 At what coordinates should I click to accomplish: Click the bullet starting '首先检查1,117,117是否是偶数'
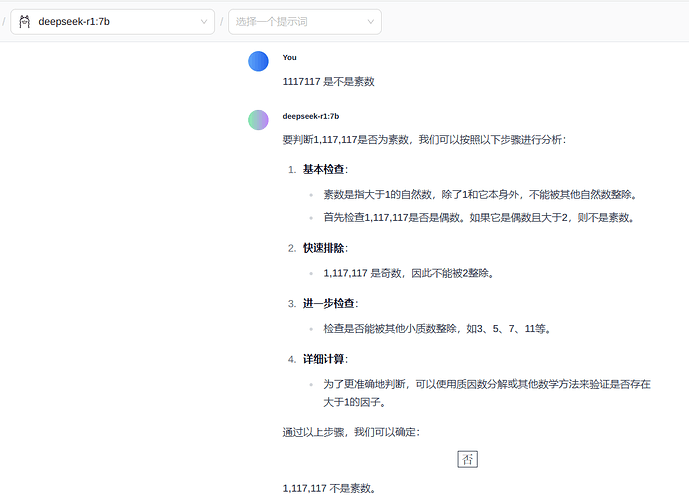coord(479,217)
